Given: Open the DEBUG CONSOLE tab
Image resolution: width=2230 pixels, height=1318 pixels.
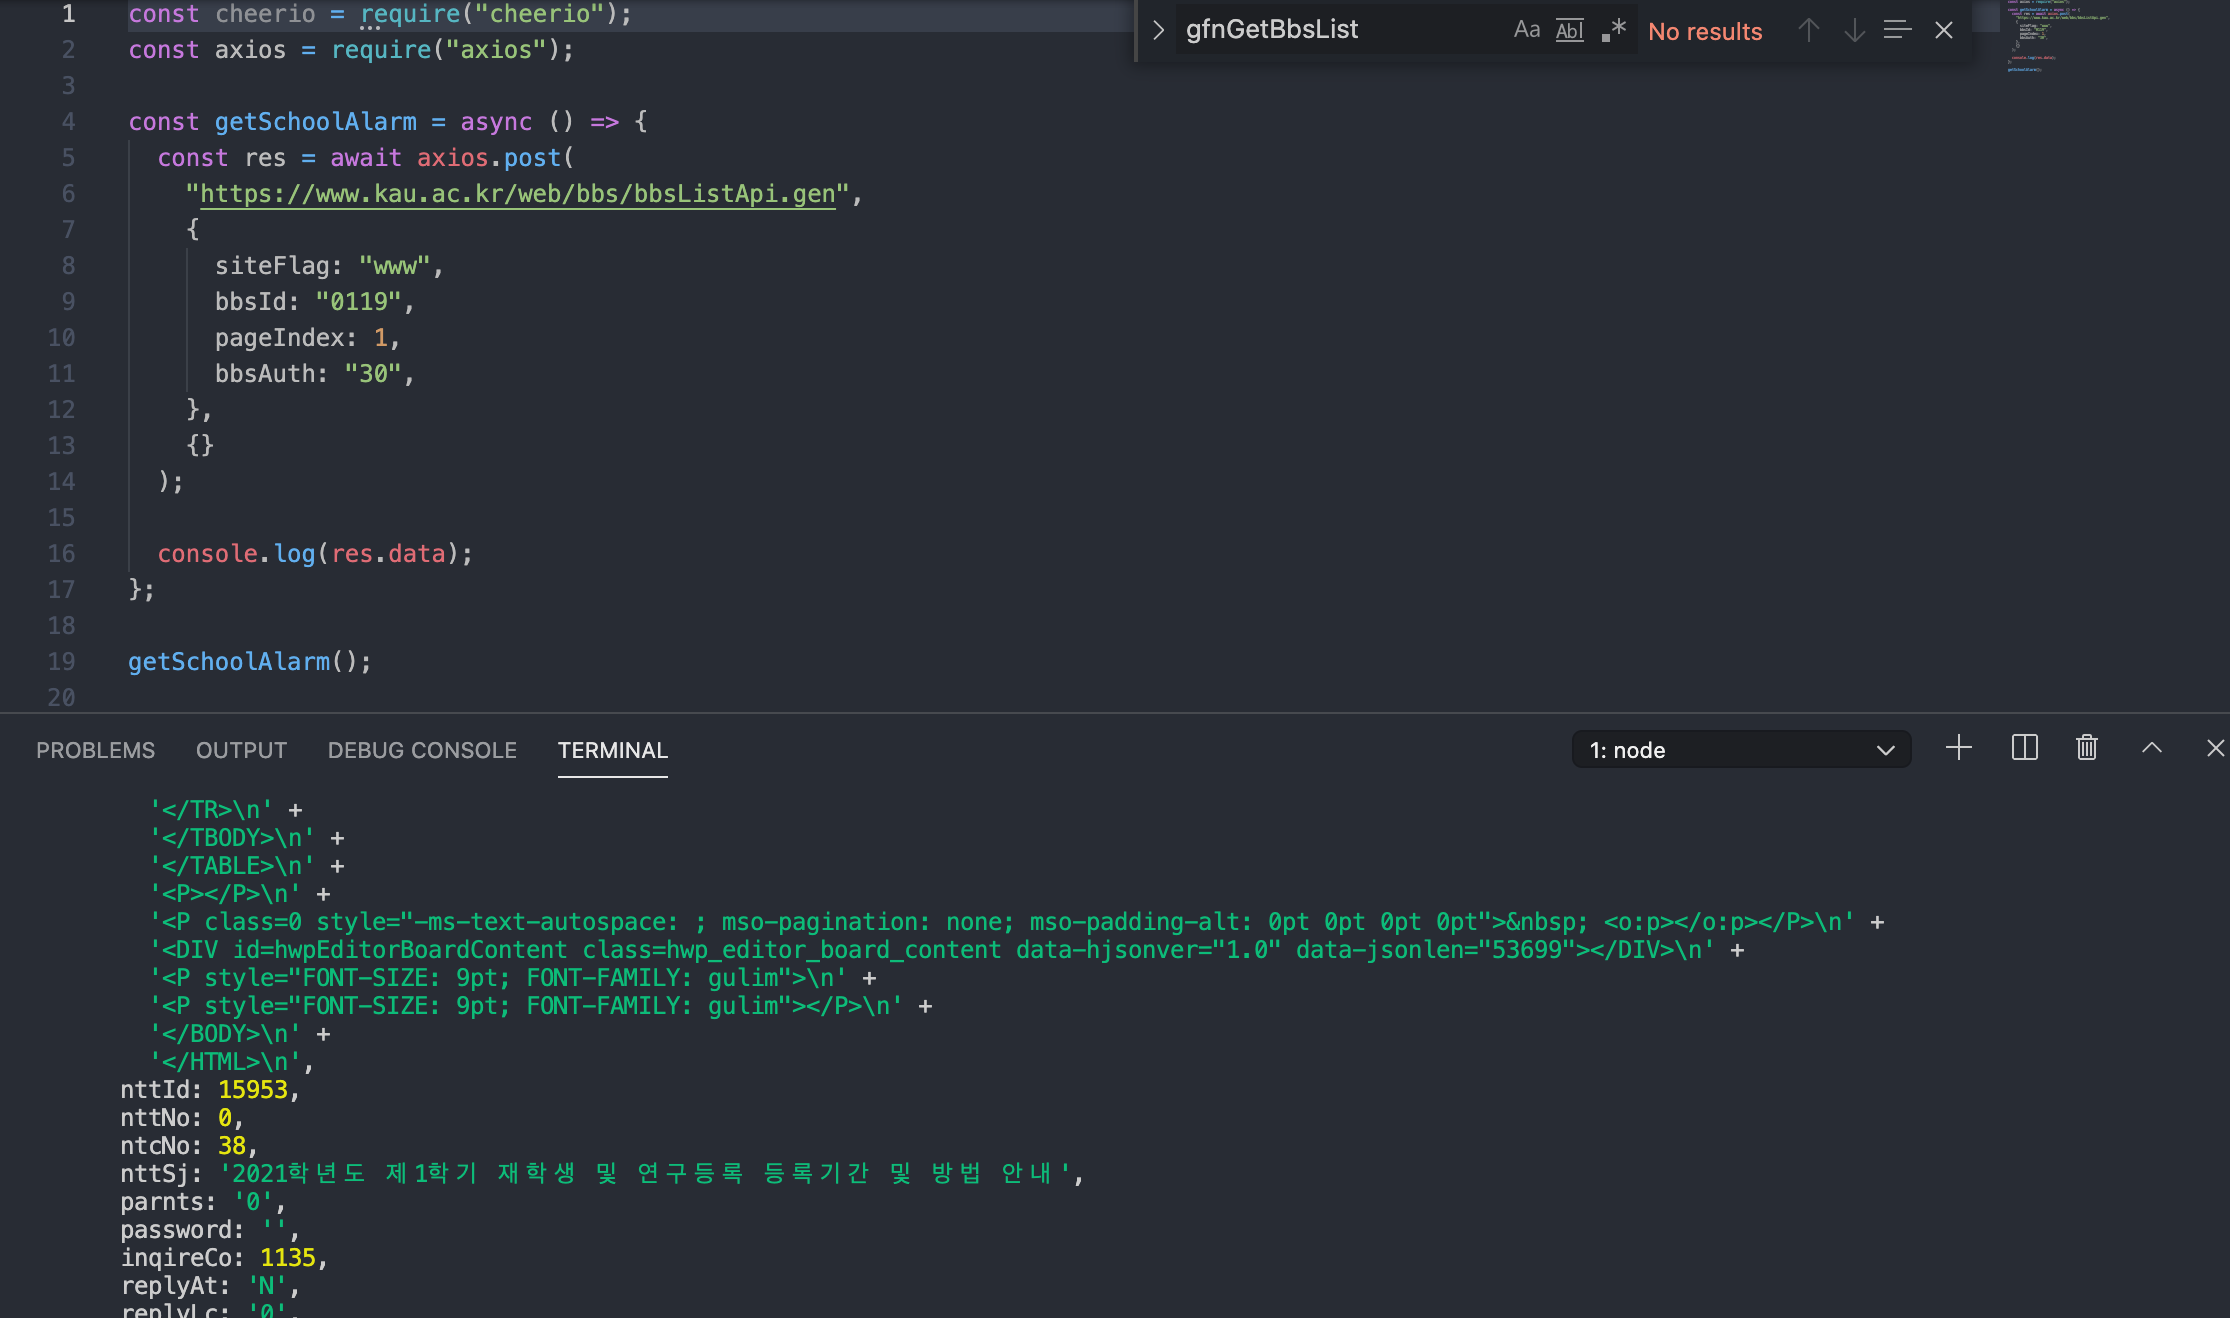Looking at the screenshot, I should click(x=422, y=750).
